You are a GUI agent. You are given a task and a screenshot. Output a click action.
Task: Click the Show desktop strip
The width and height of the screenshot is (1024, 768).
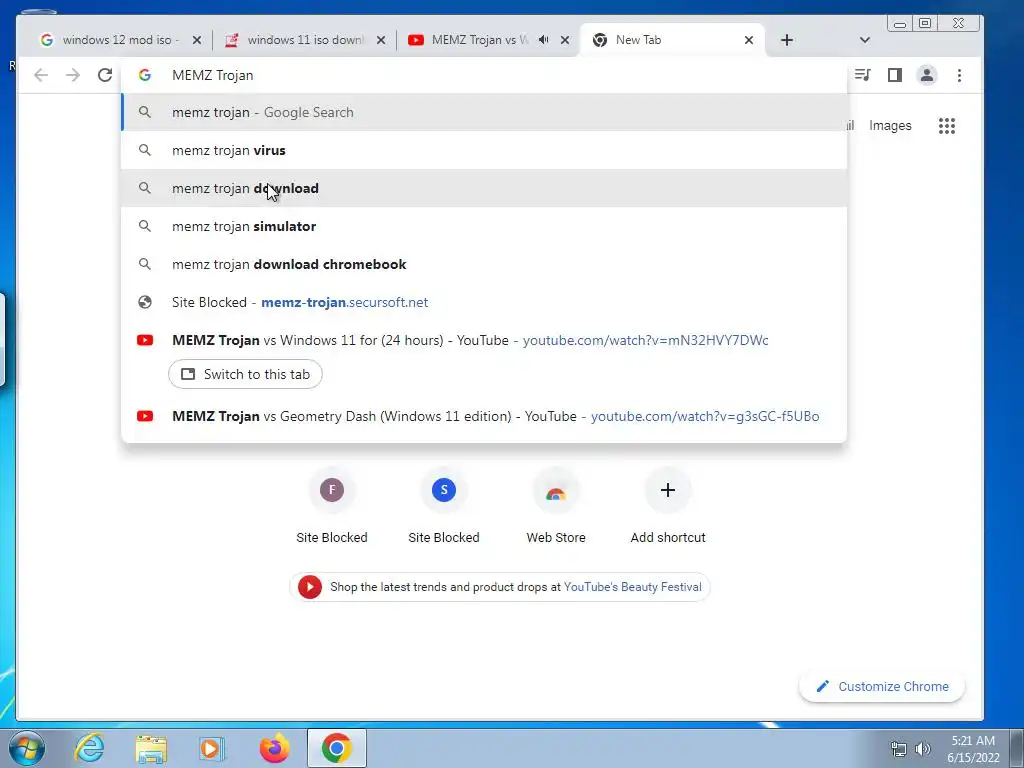tap(1017, 748)
